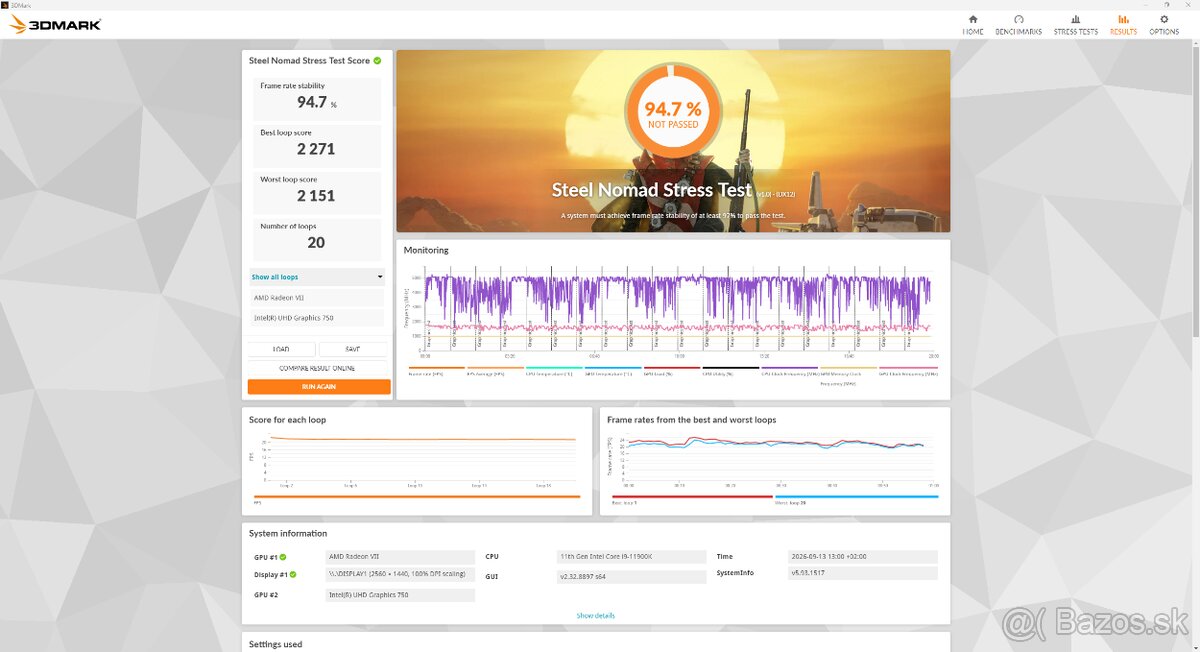Select Intel(R) UHD Graphics 750 under Show all loops

point(317,318)
